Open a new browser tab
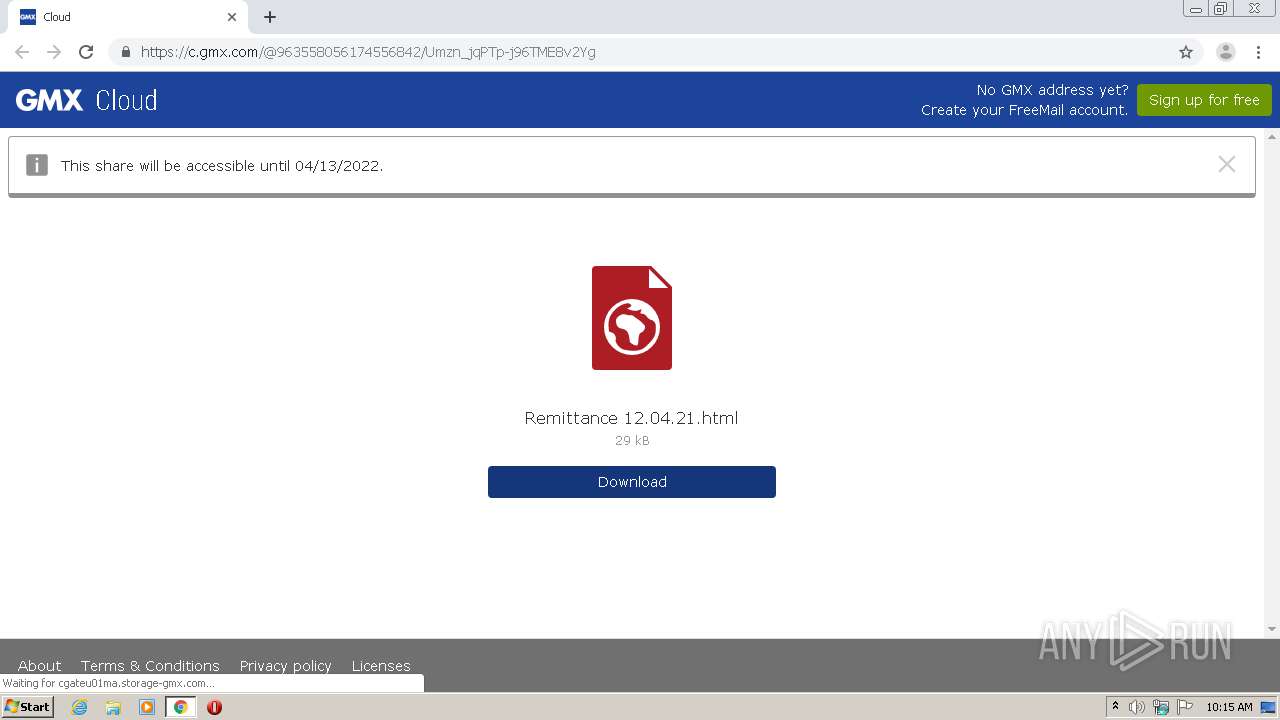 click(270, 17)
